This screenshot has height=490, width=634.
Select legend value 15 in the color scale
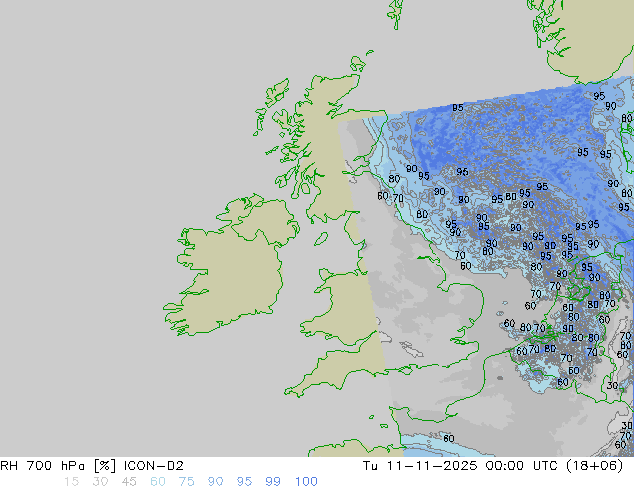(x=71, y=482)
